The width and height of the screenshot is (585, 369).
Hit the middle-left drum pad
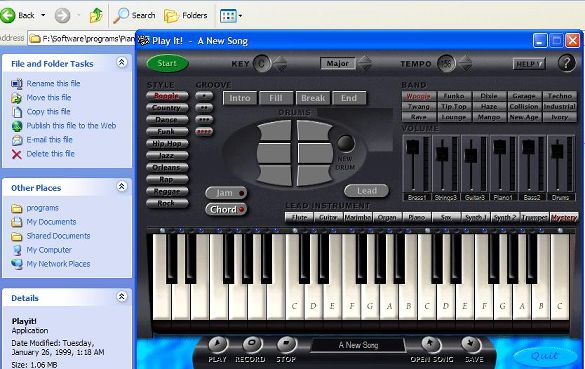pyautogui.click(x=274, y=153)
